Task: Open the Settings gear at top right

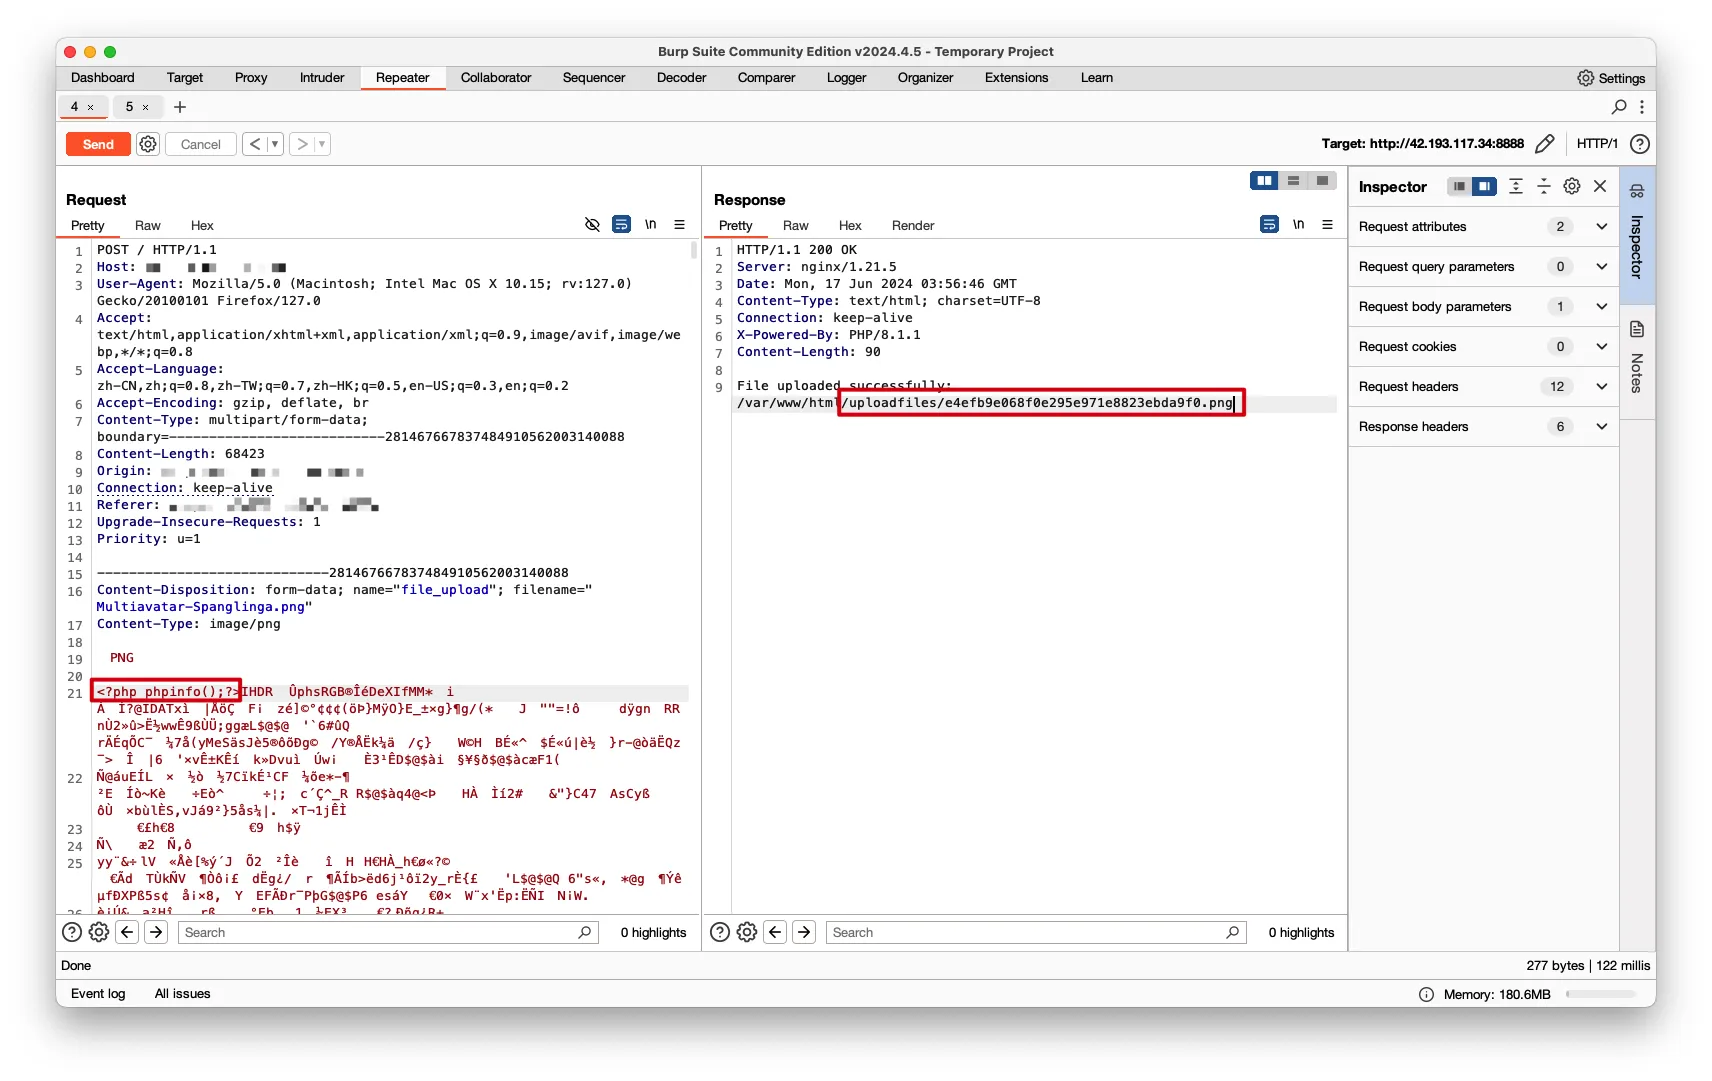Action: tap(1610, 78)
